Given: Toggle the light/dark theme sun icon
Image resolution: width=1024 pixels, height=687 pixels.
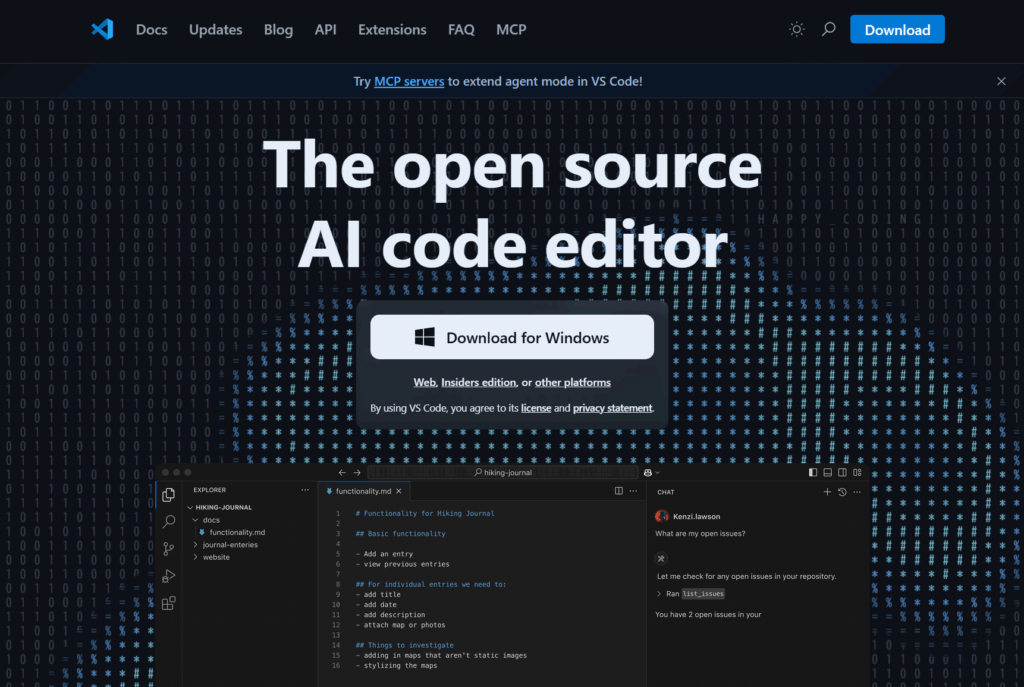Looking at the screenshot, I should 796,29.
